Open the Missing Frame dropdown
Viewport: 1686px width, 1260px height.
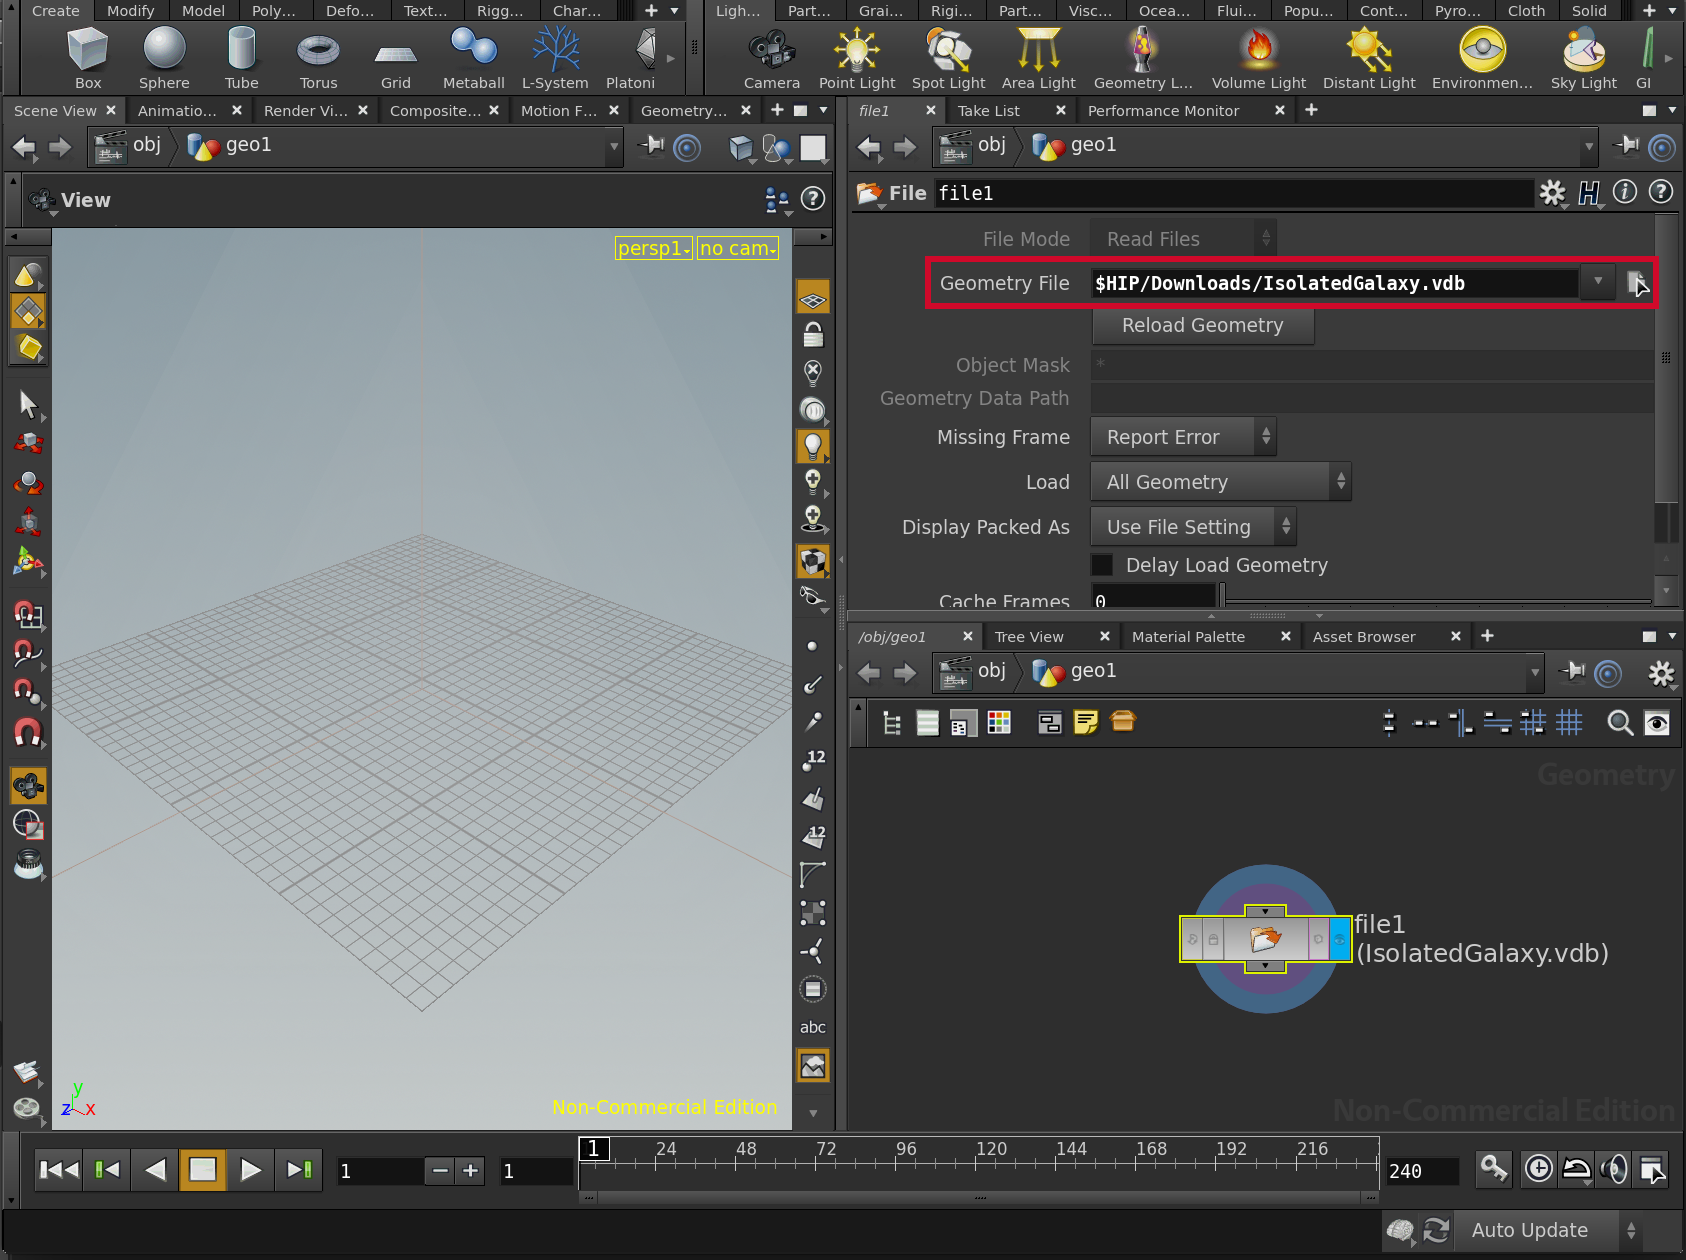point(1183,437)
